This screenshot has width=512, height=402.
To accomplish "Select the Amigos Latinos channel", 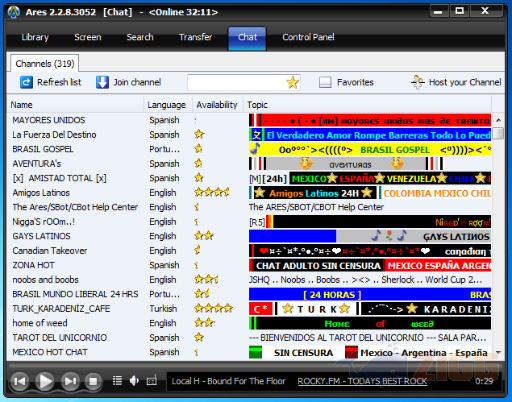I will coord(41,193).
